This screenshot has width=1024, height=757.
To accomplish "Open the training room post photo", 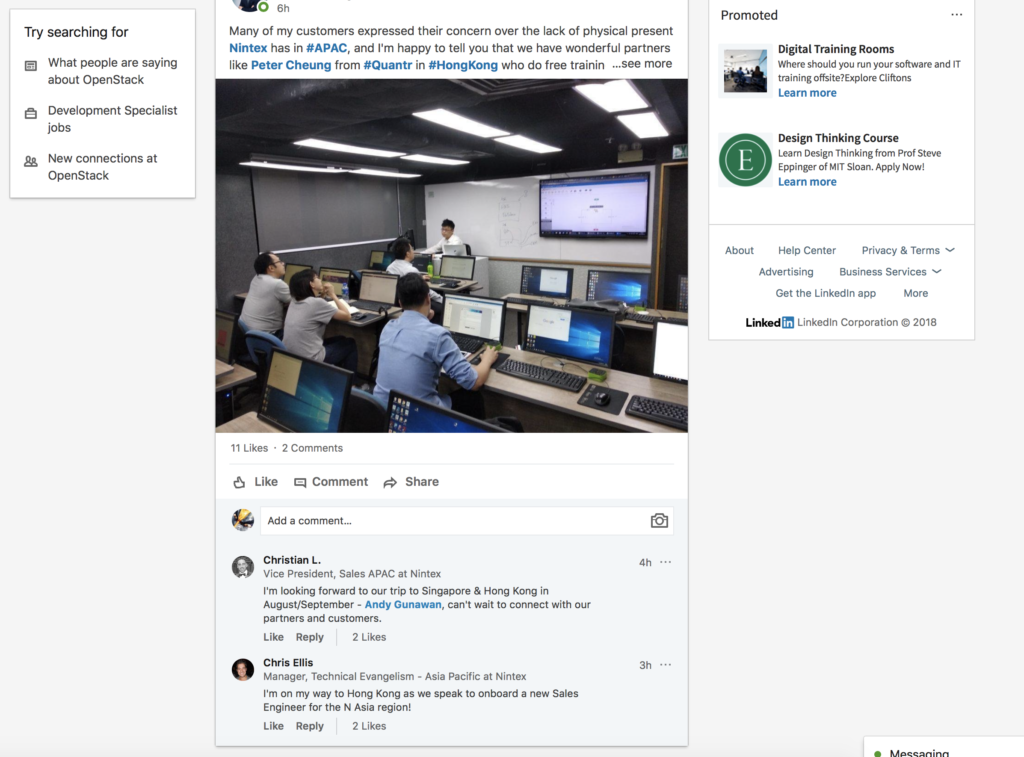I will [451, 255].
